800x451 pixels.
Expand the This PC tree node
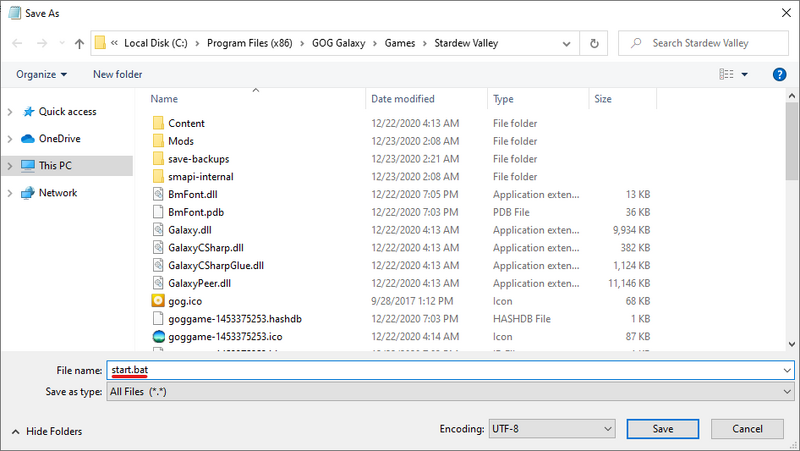click(x=10, y=166)
